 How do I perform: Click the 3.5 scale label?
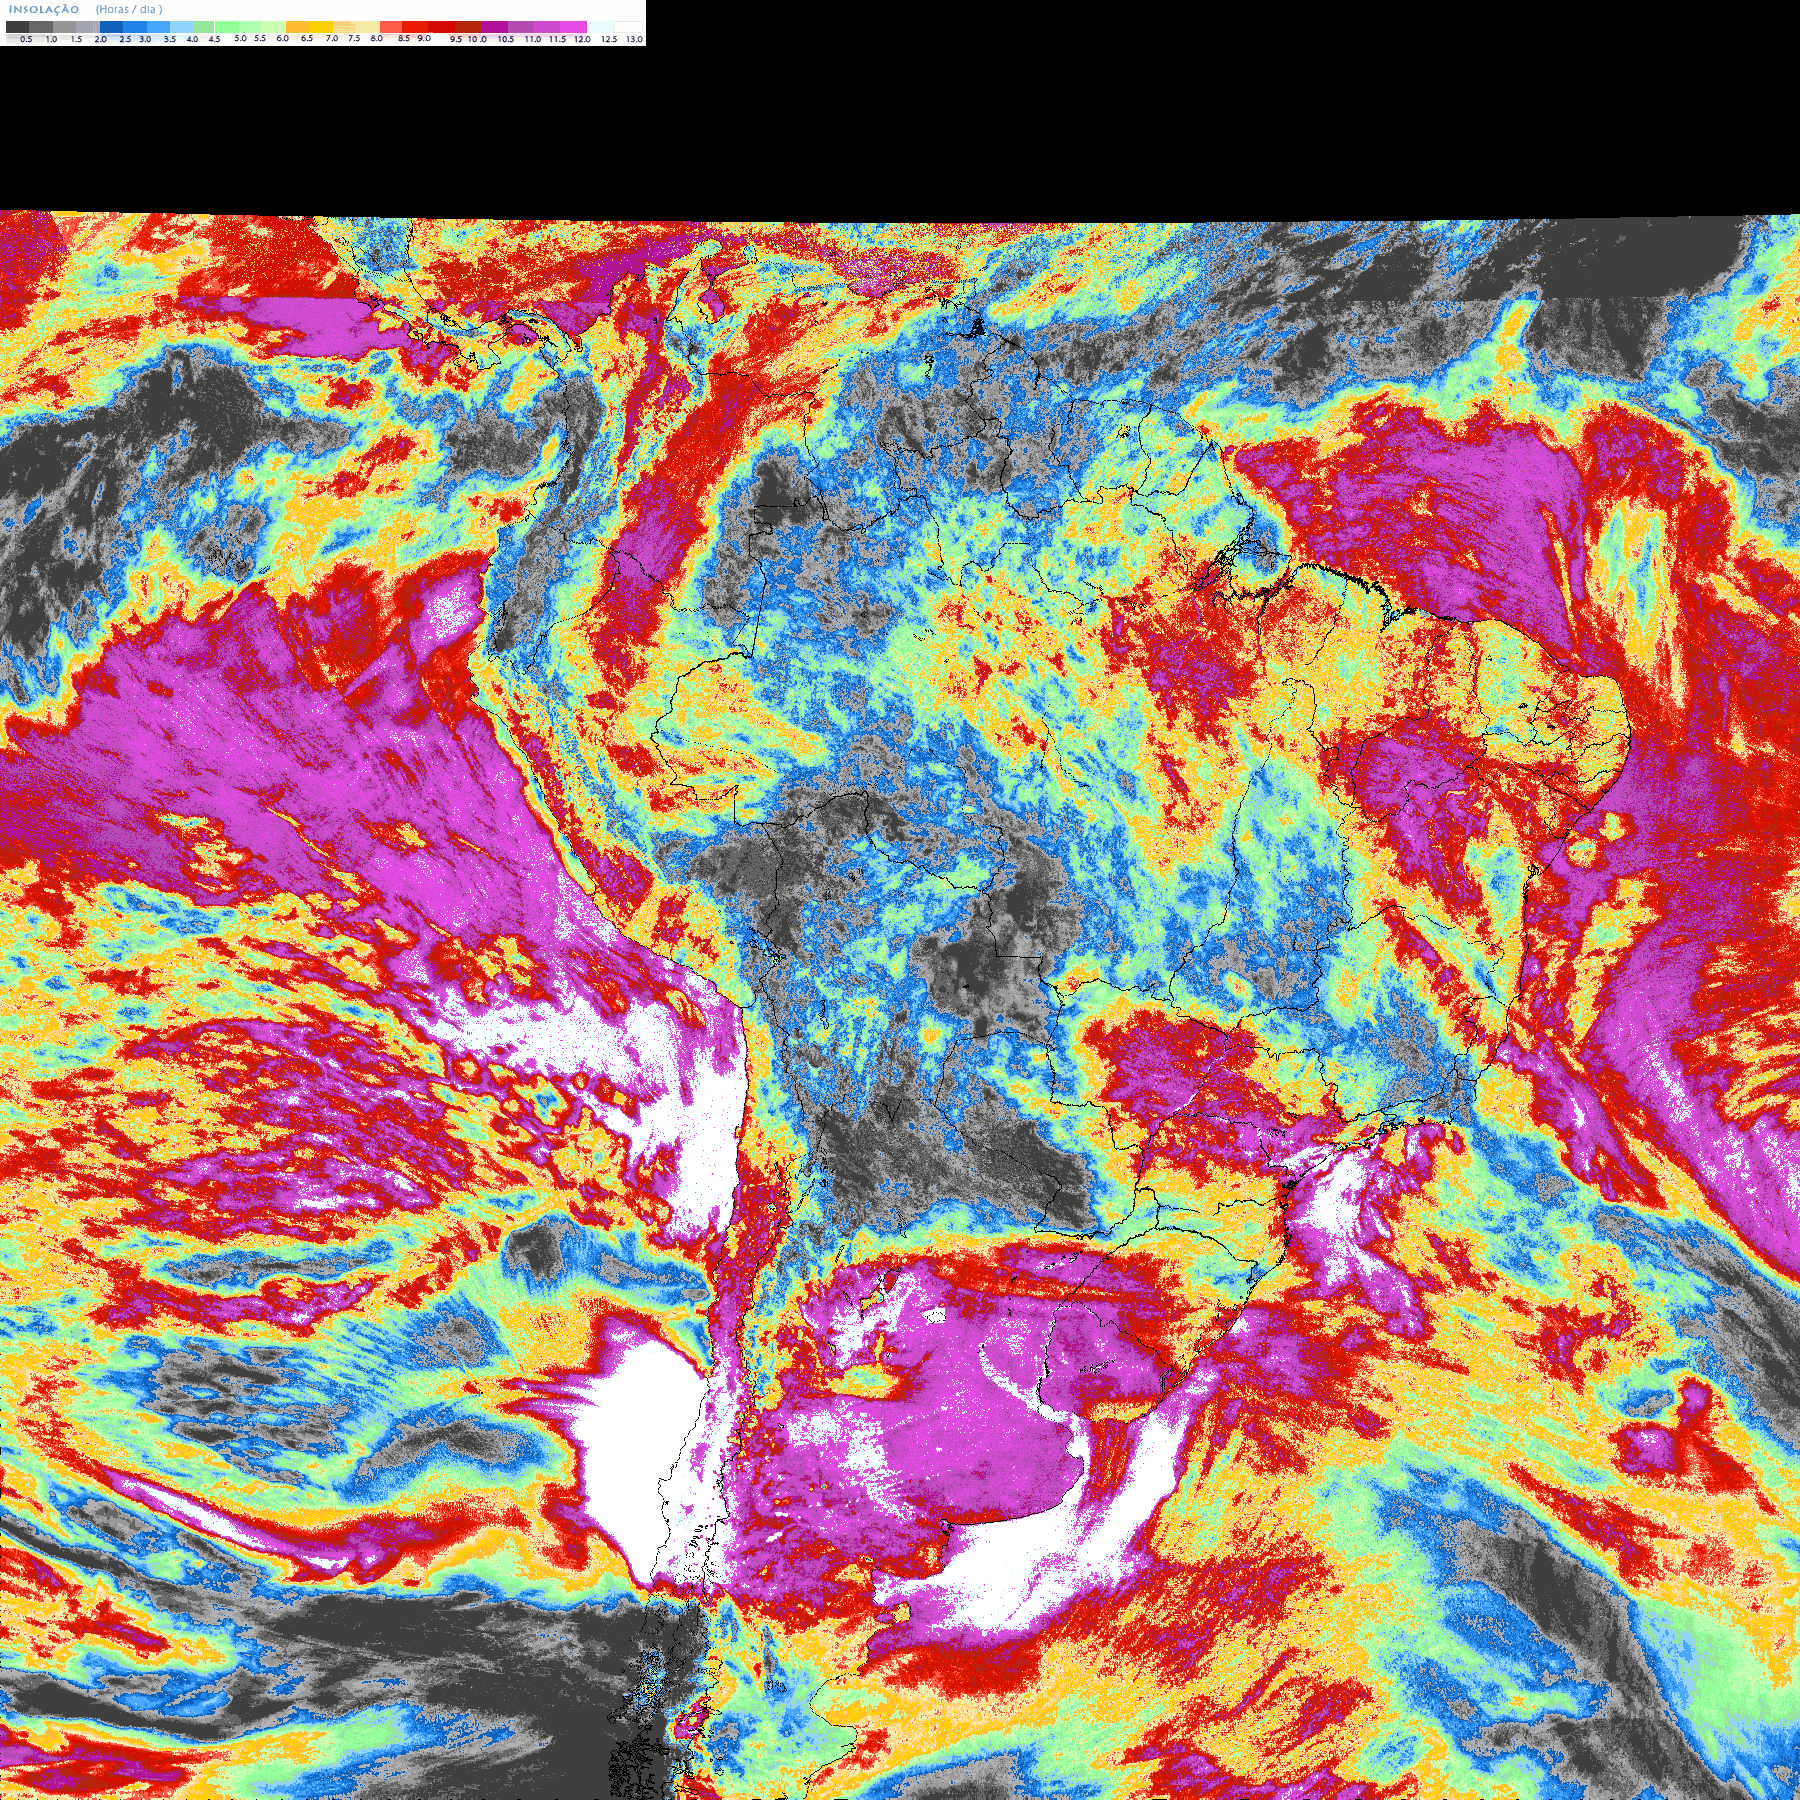tap(170, 39)
